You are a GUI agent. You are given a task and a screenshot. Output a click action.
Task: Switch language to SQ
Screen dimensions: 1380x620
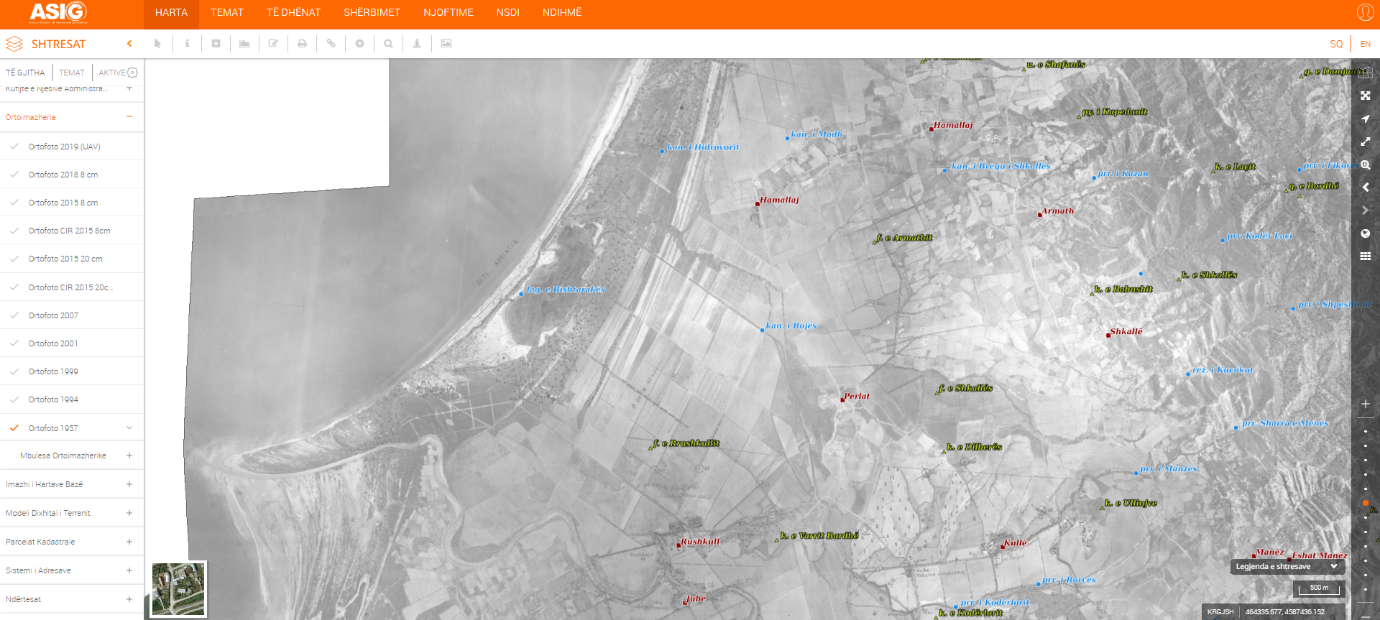(x=1336, y=44)
